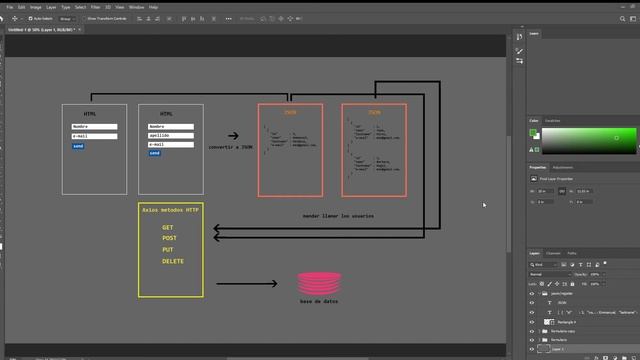Switch to the Paths tab
The image size is (640, 360).
(572, 253)
